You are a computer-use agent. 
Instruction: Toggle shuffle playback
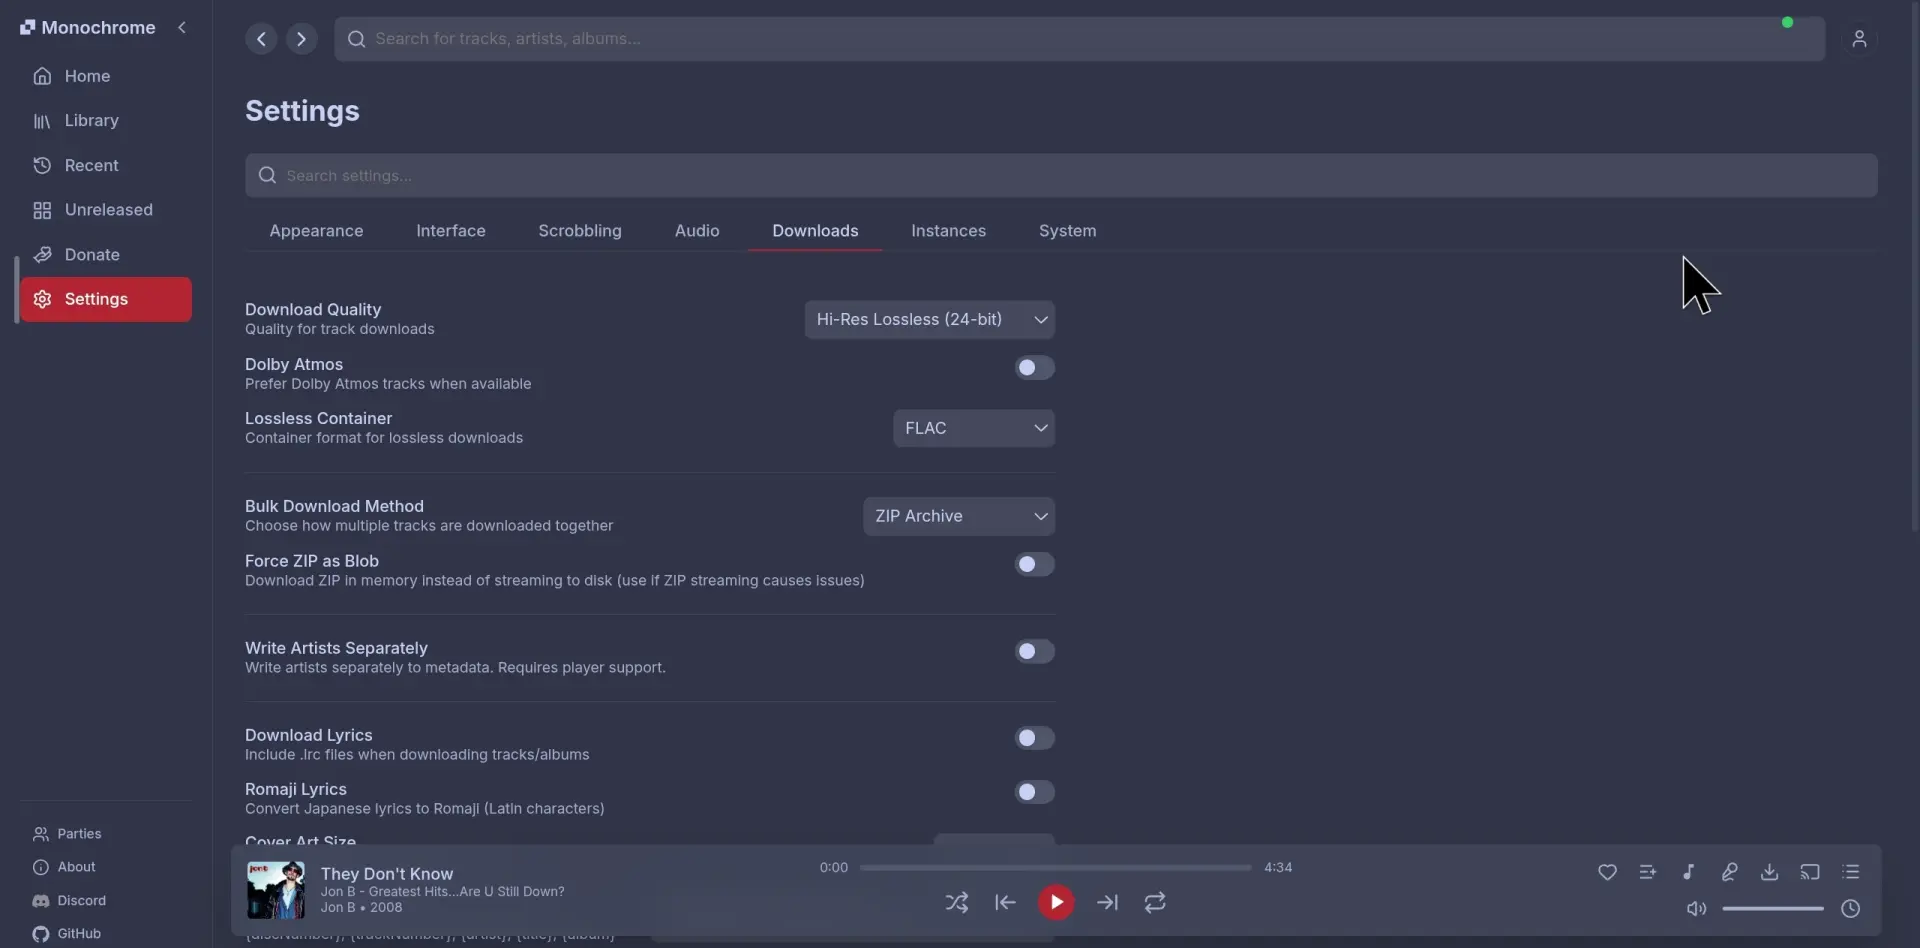pos(957,903)
